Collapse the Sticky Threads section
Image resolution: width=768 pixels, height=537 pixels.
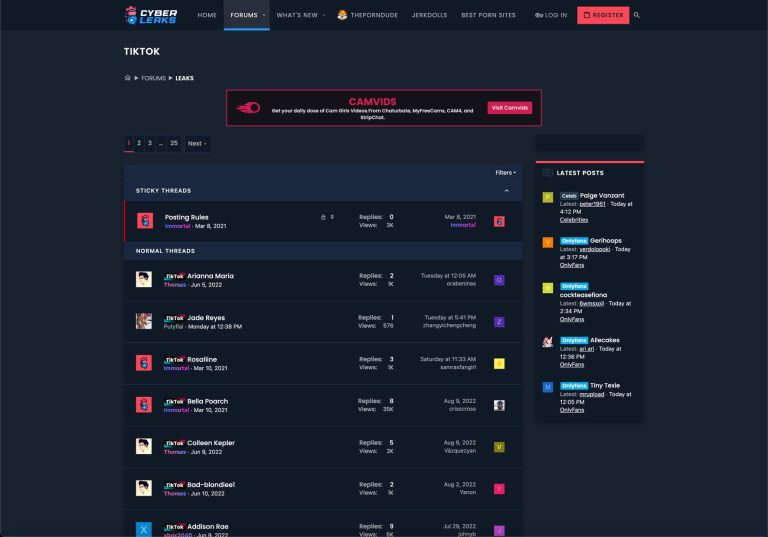[506, 191]
